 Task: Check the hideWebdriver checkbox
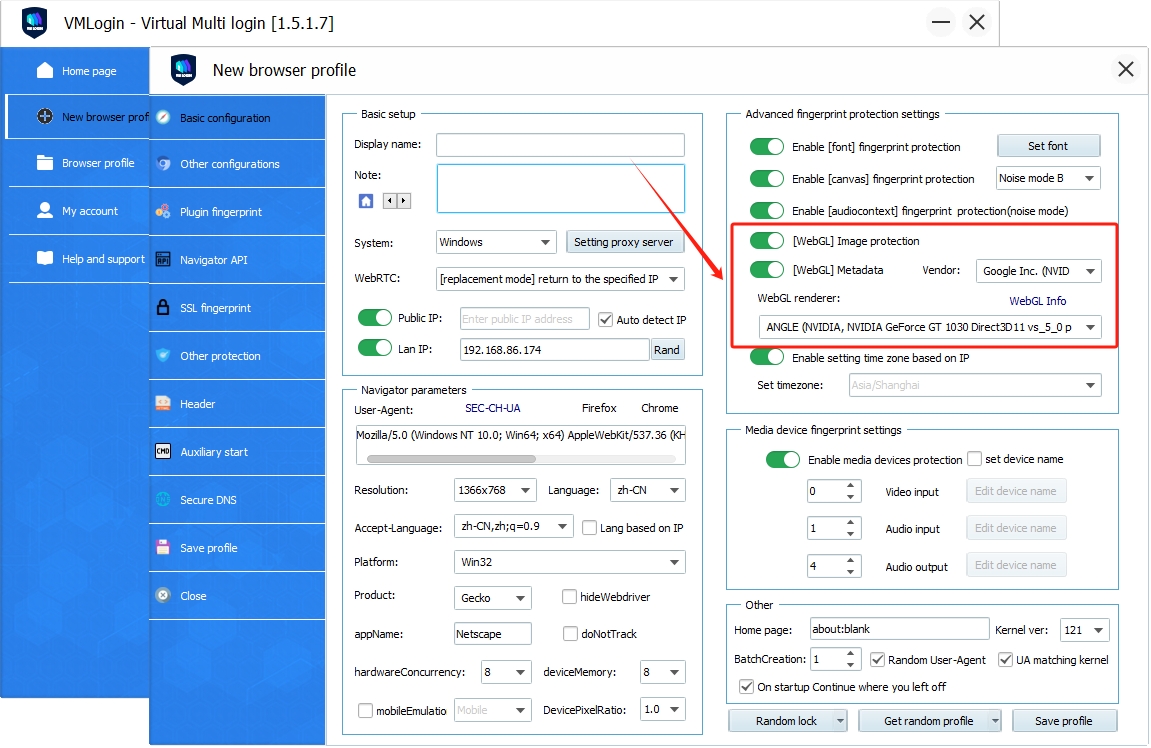[569, 597]
